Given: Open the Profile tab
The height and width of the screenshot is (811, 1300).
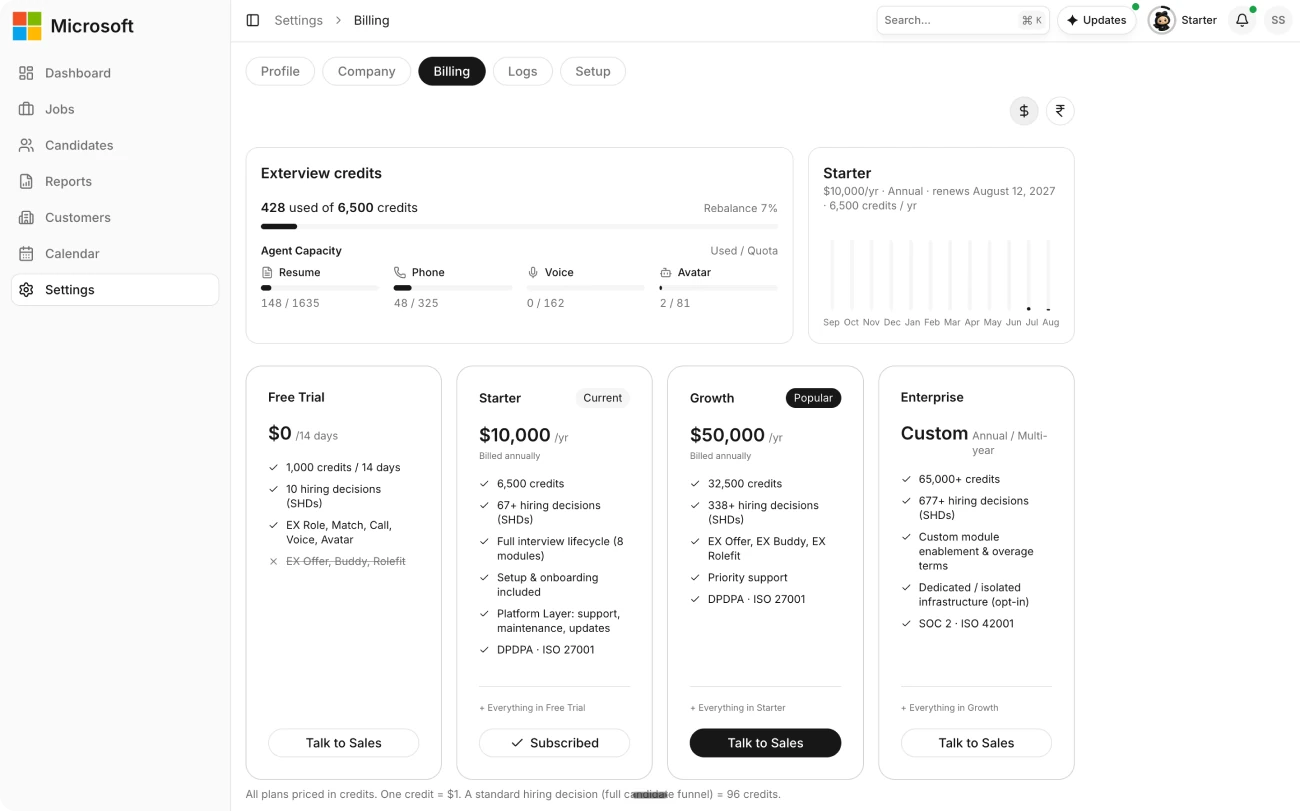Looking at the screenshot, I should (280, 71).
